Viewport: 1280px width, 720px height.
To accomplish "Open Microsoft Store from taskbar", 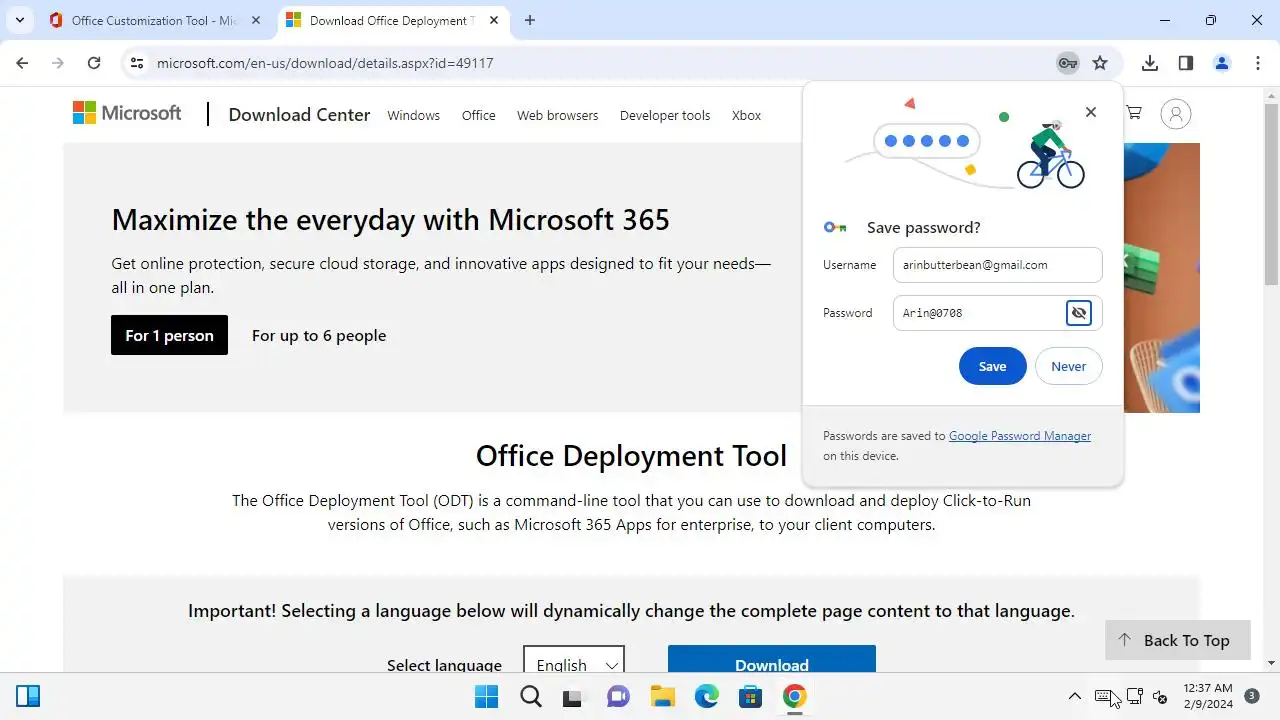I will pos(750,697).
